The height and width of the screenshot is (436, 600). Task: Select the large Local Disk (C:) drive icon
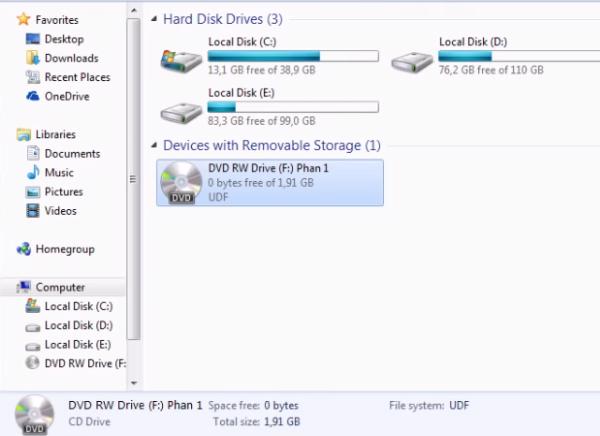[181, 60]
